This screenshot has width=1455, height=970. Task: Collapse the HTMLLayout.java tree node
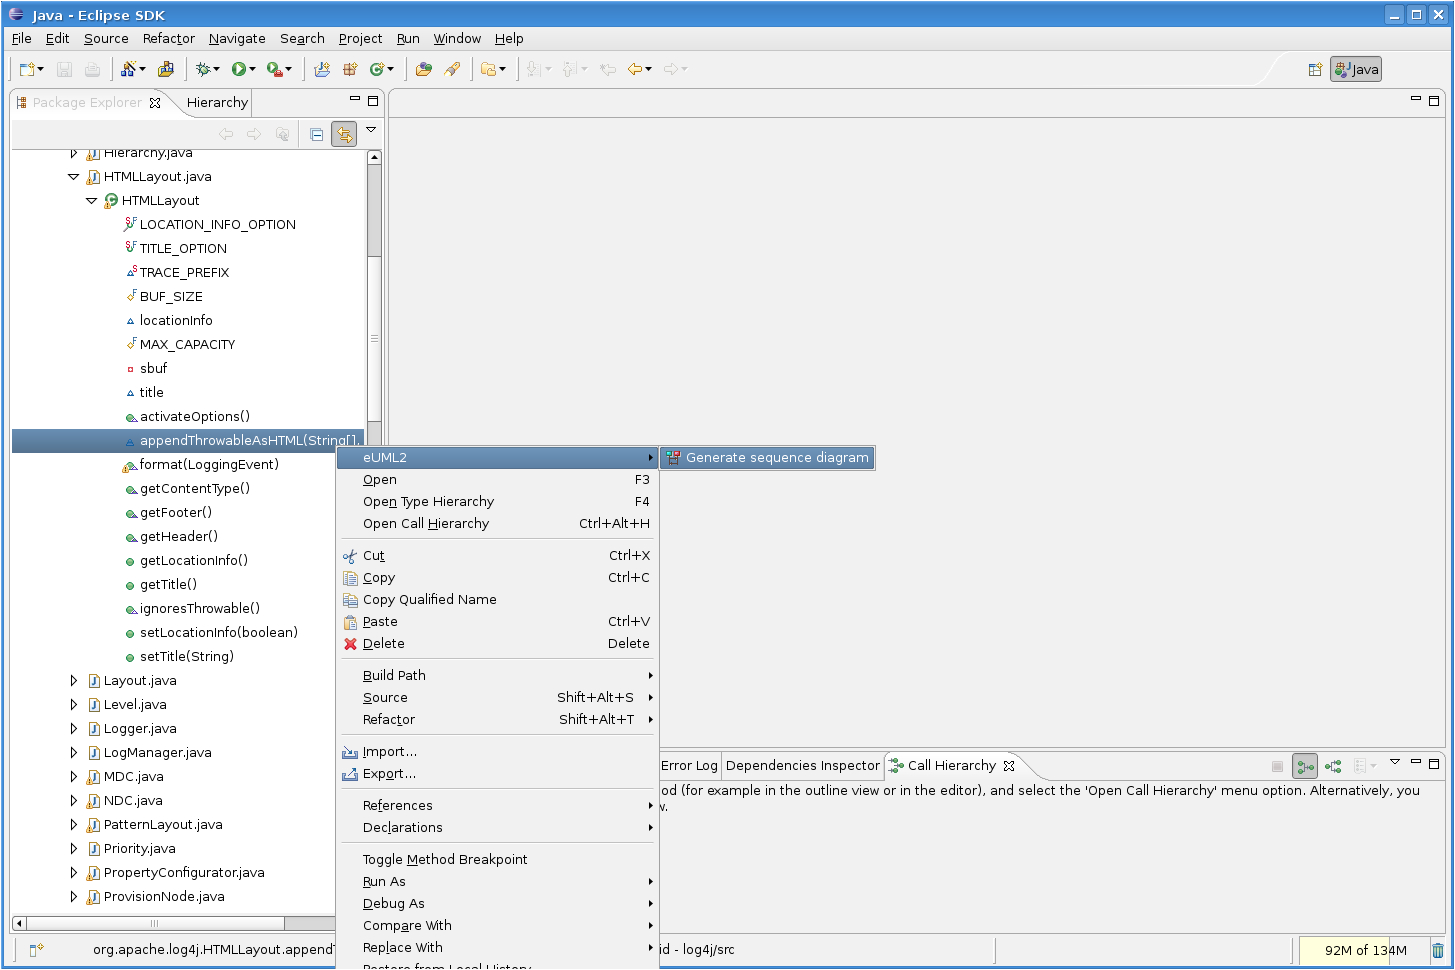point(73,176)
